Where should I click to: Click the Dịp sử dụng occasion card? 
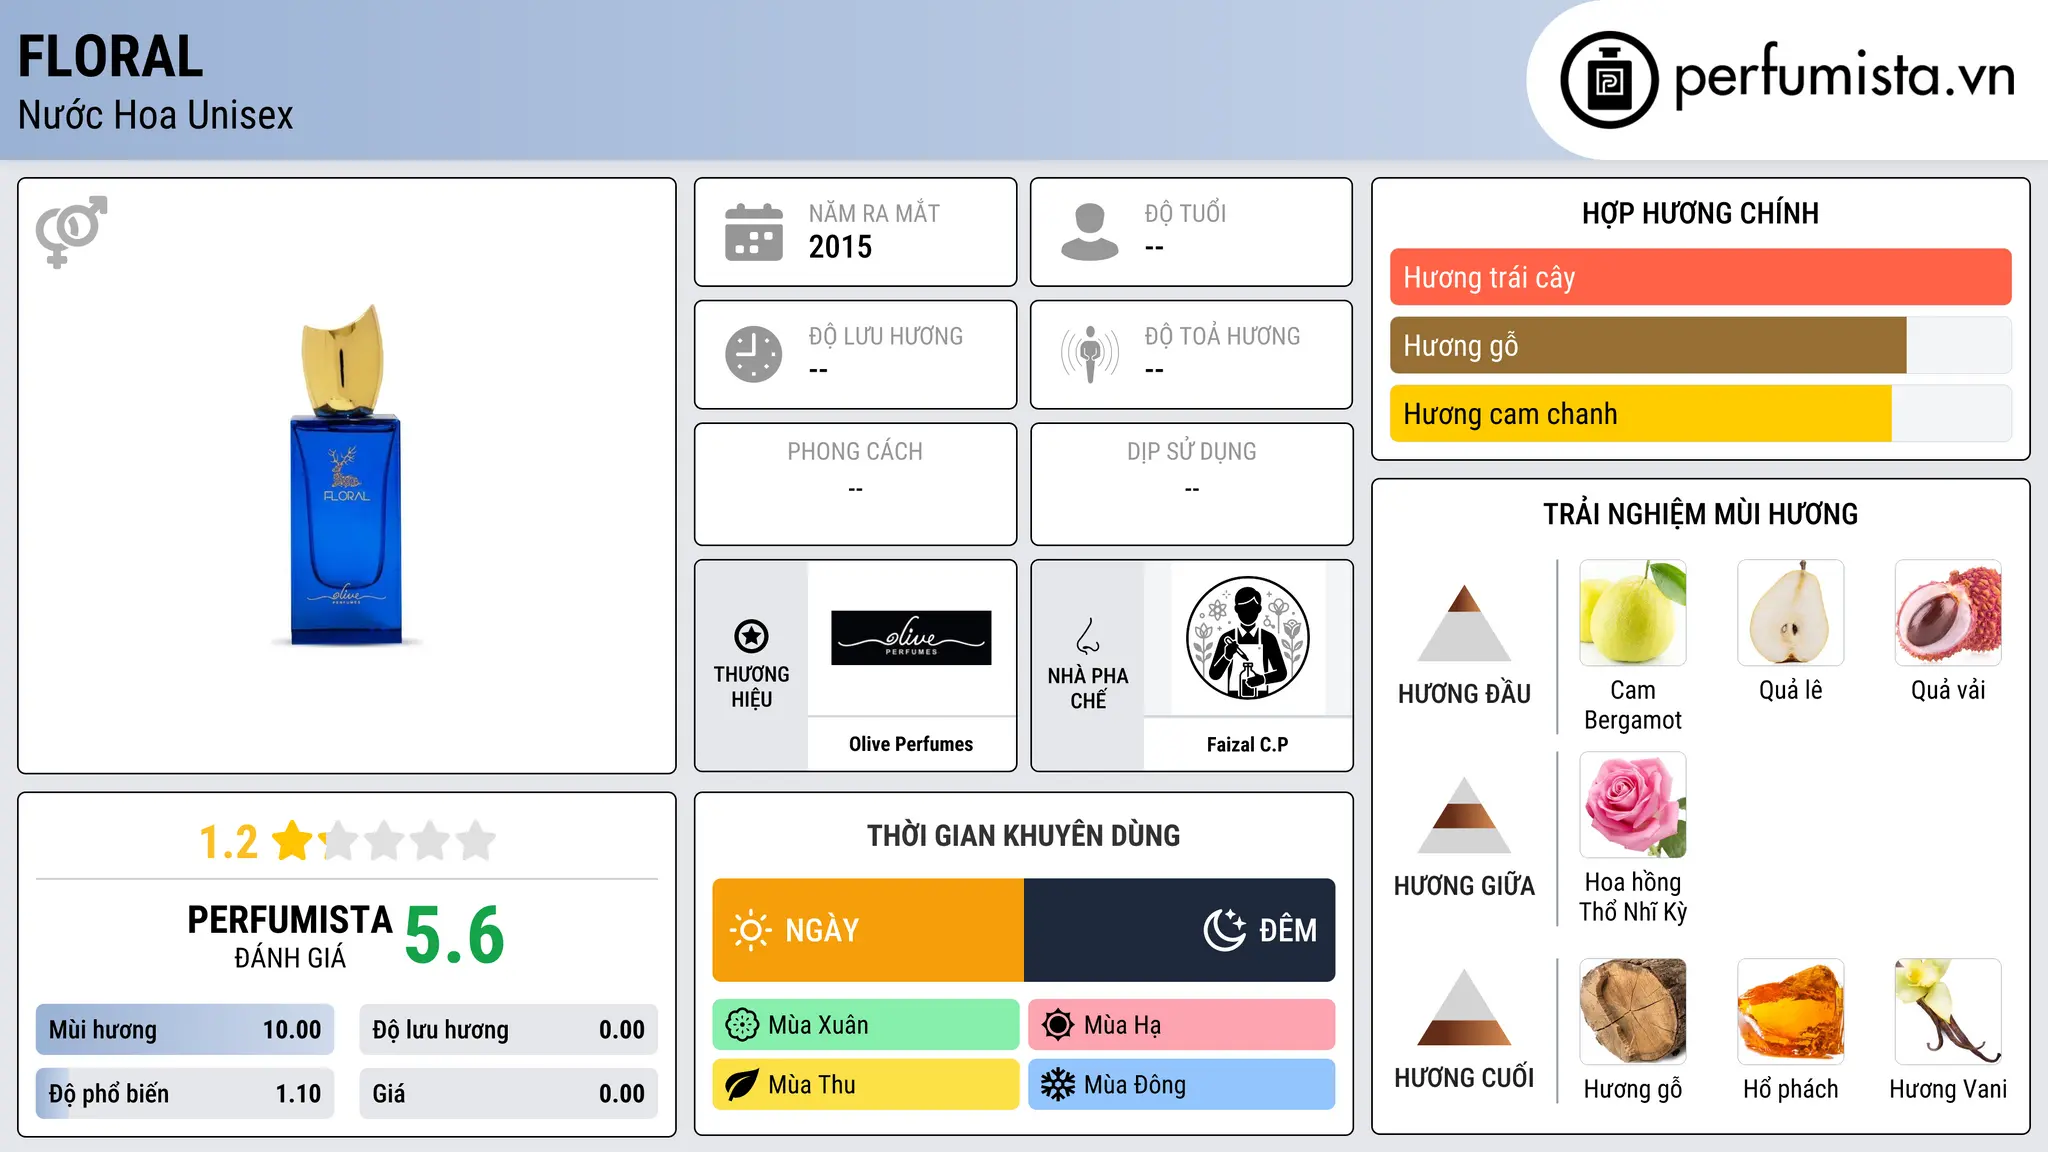tap(1192, 484)
